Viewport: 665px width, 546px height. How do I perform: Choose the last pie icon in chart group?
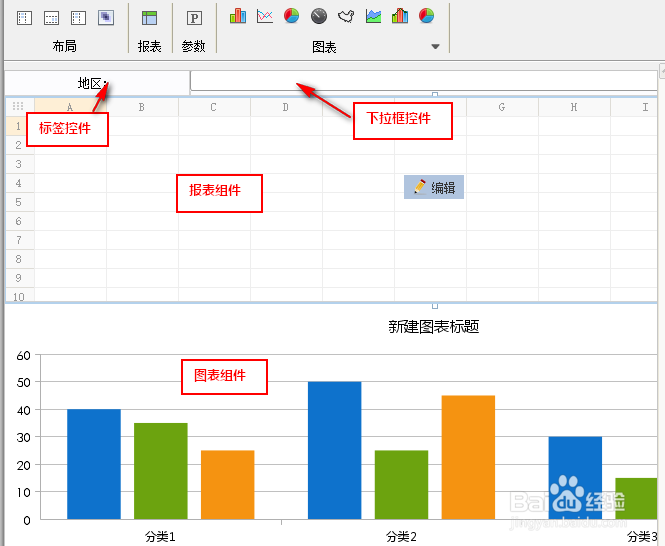point(426,16)
